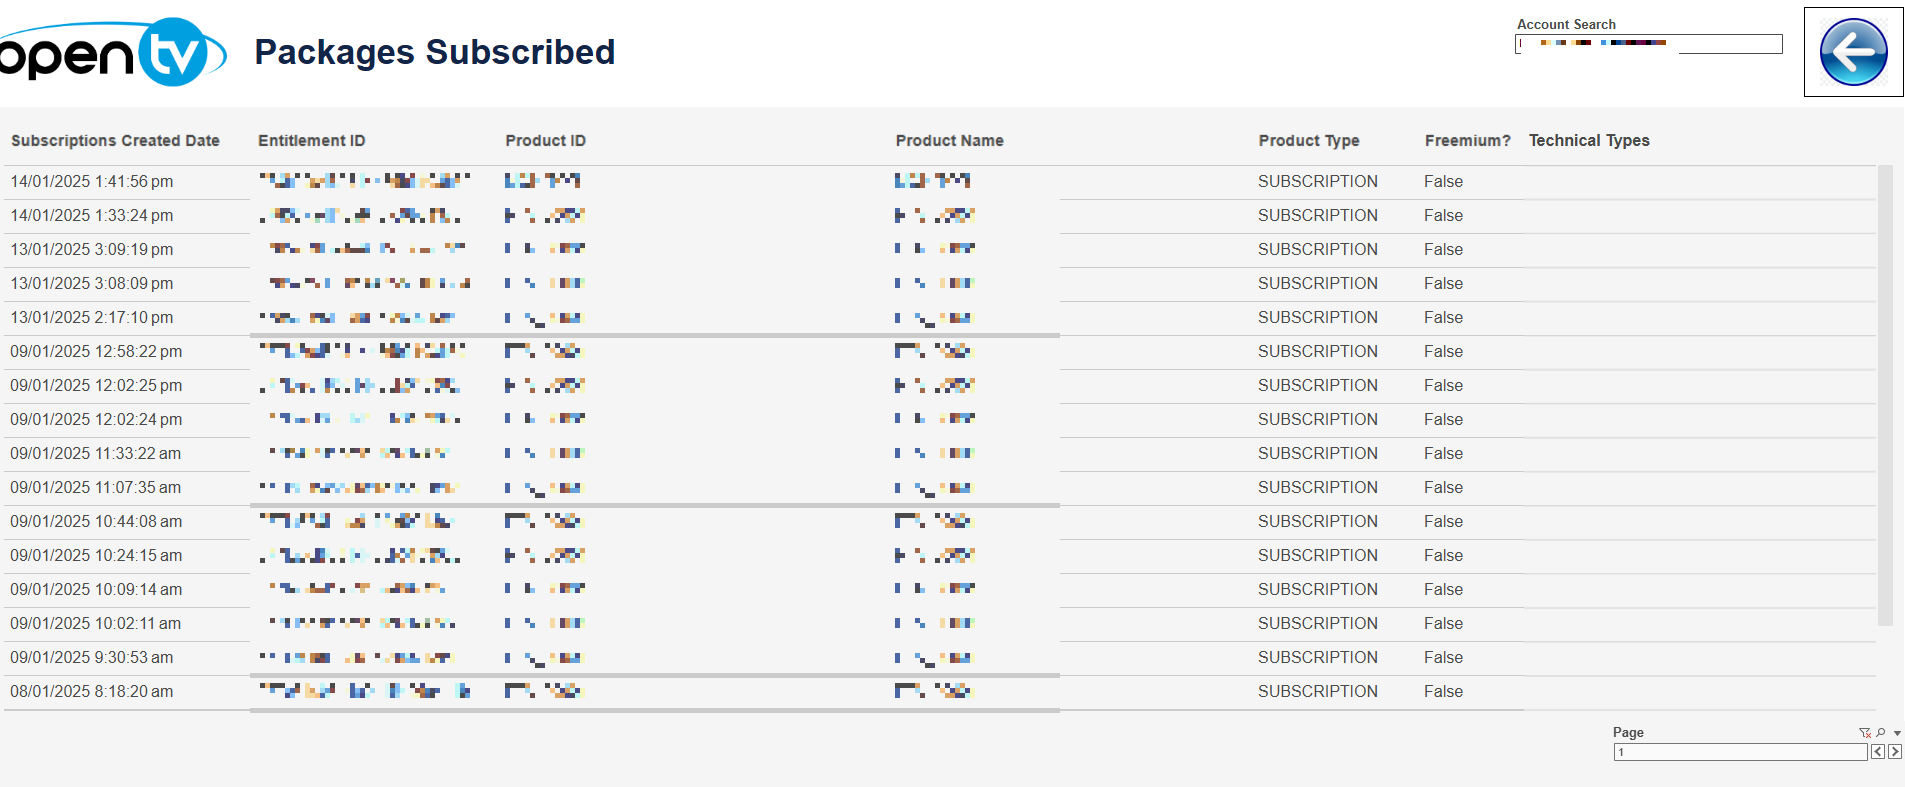Go to the next page
The height and width of the screenshot is (787, 1905).
tap(1895, 752)
